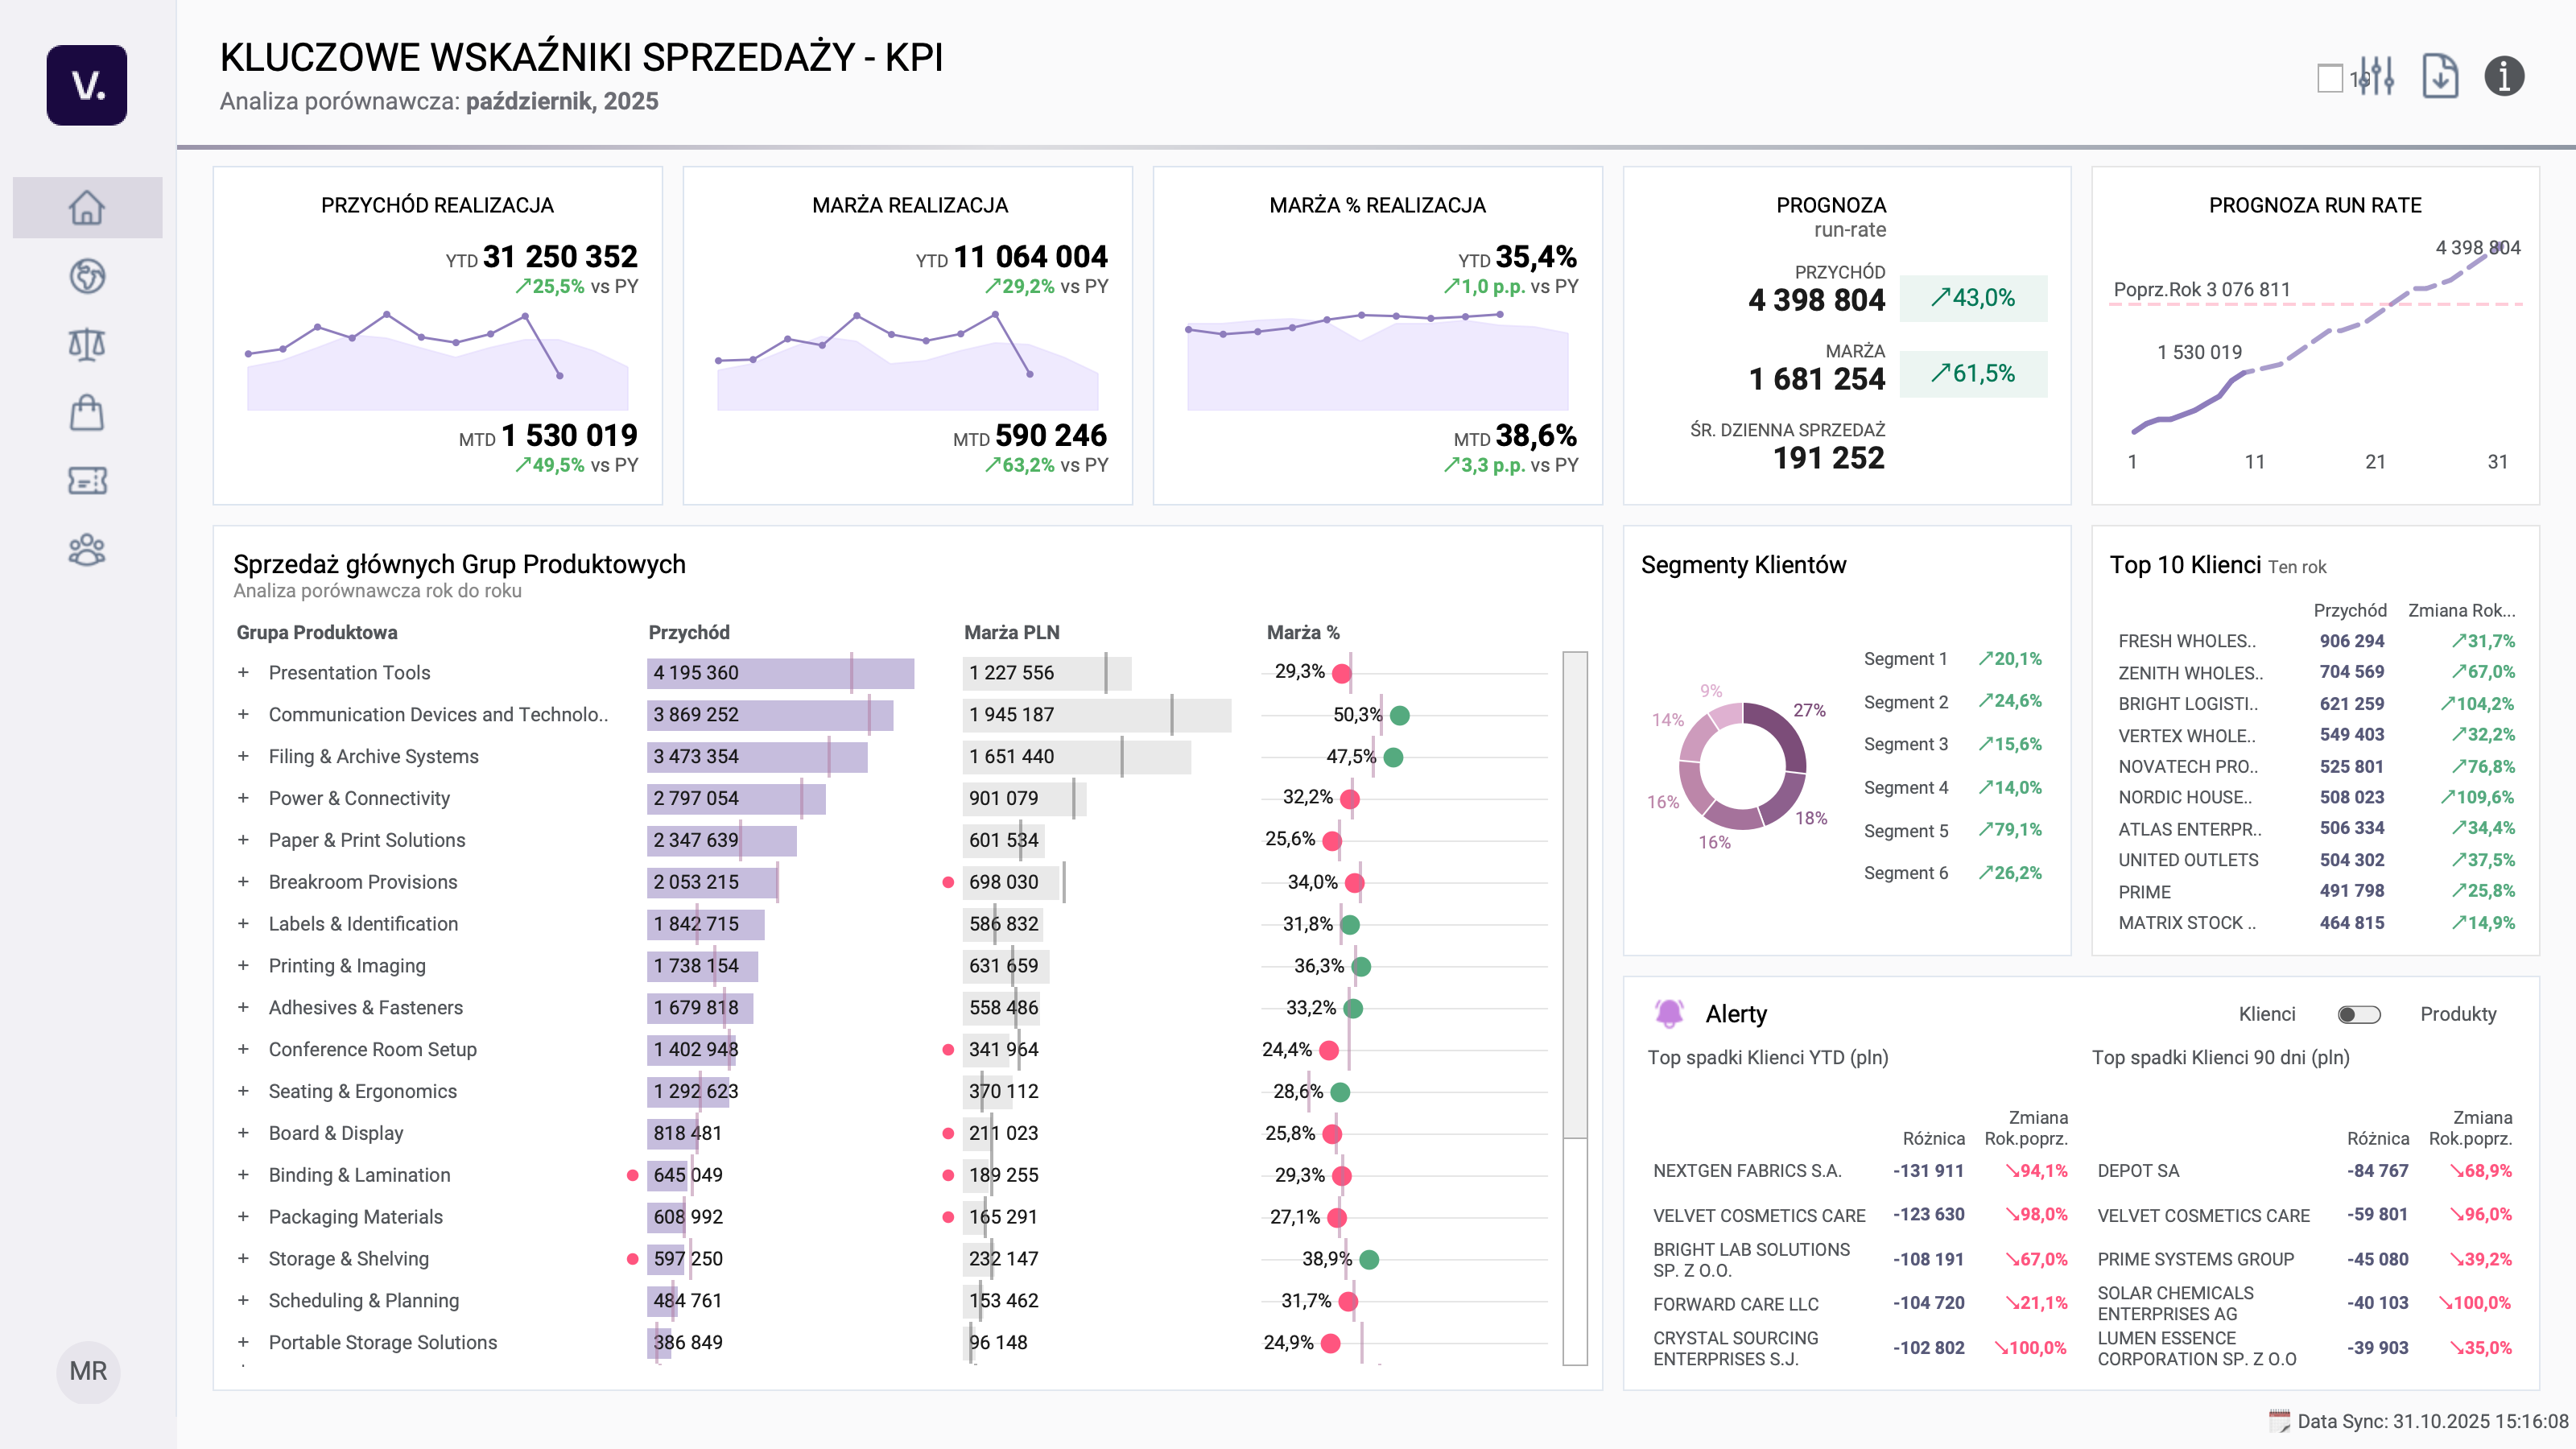This screenshot has width=2576, height=1449.
Task: Download the report via the export icon
Action: coord(2440,76)
